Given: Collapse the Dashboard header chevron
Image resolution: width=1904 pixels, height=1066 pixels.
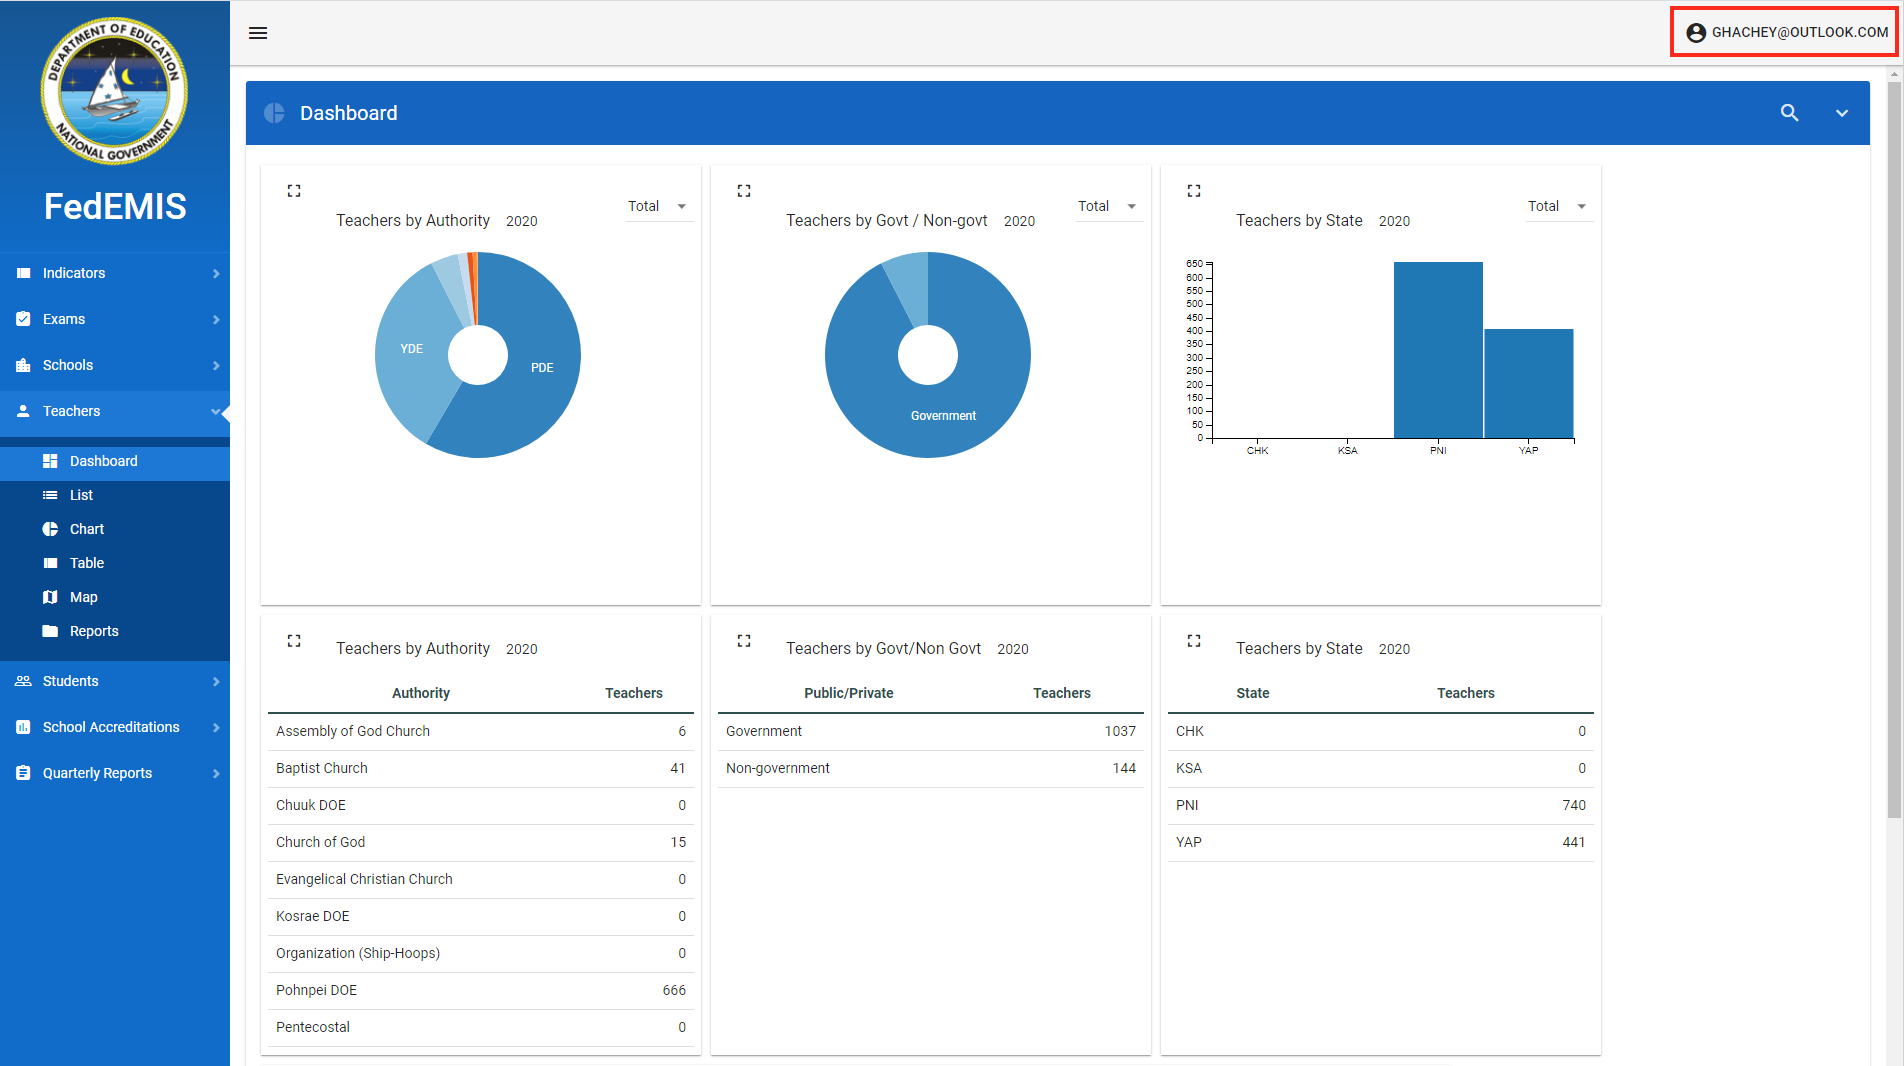Looking at the screenshot, I should click(1841, 113).
